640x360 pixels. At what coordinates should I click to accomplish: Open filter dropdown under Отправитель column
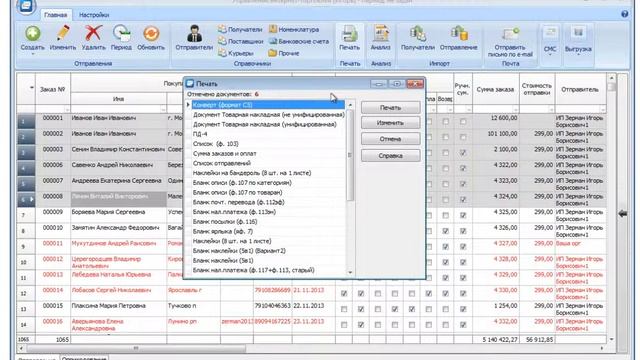click(602, 109)
